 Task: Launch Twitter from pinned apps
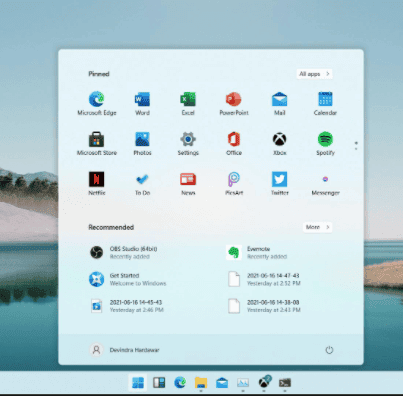(279, 183)
